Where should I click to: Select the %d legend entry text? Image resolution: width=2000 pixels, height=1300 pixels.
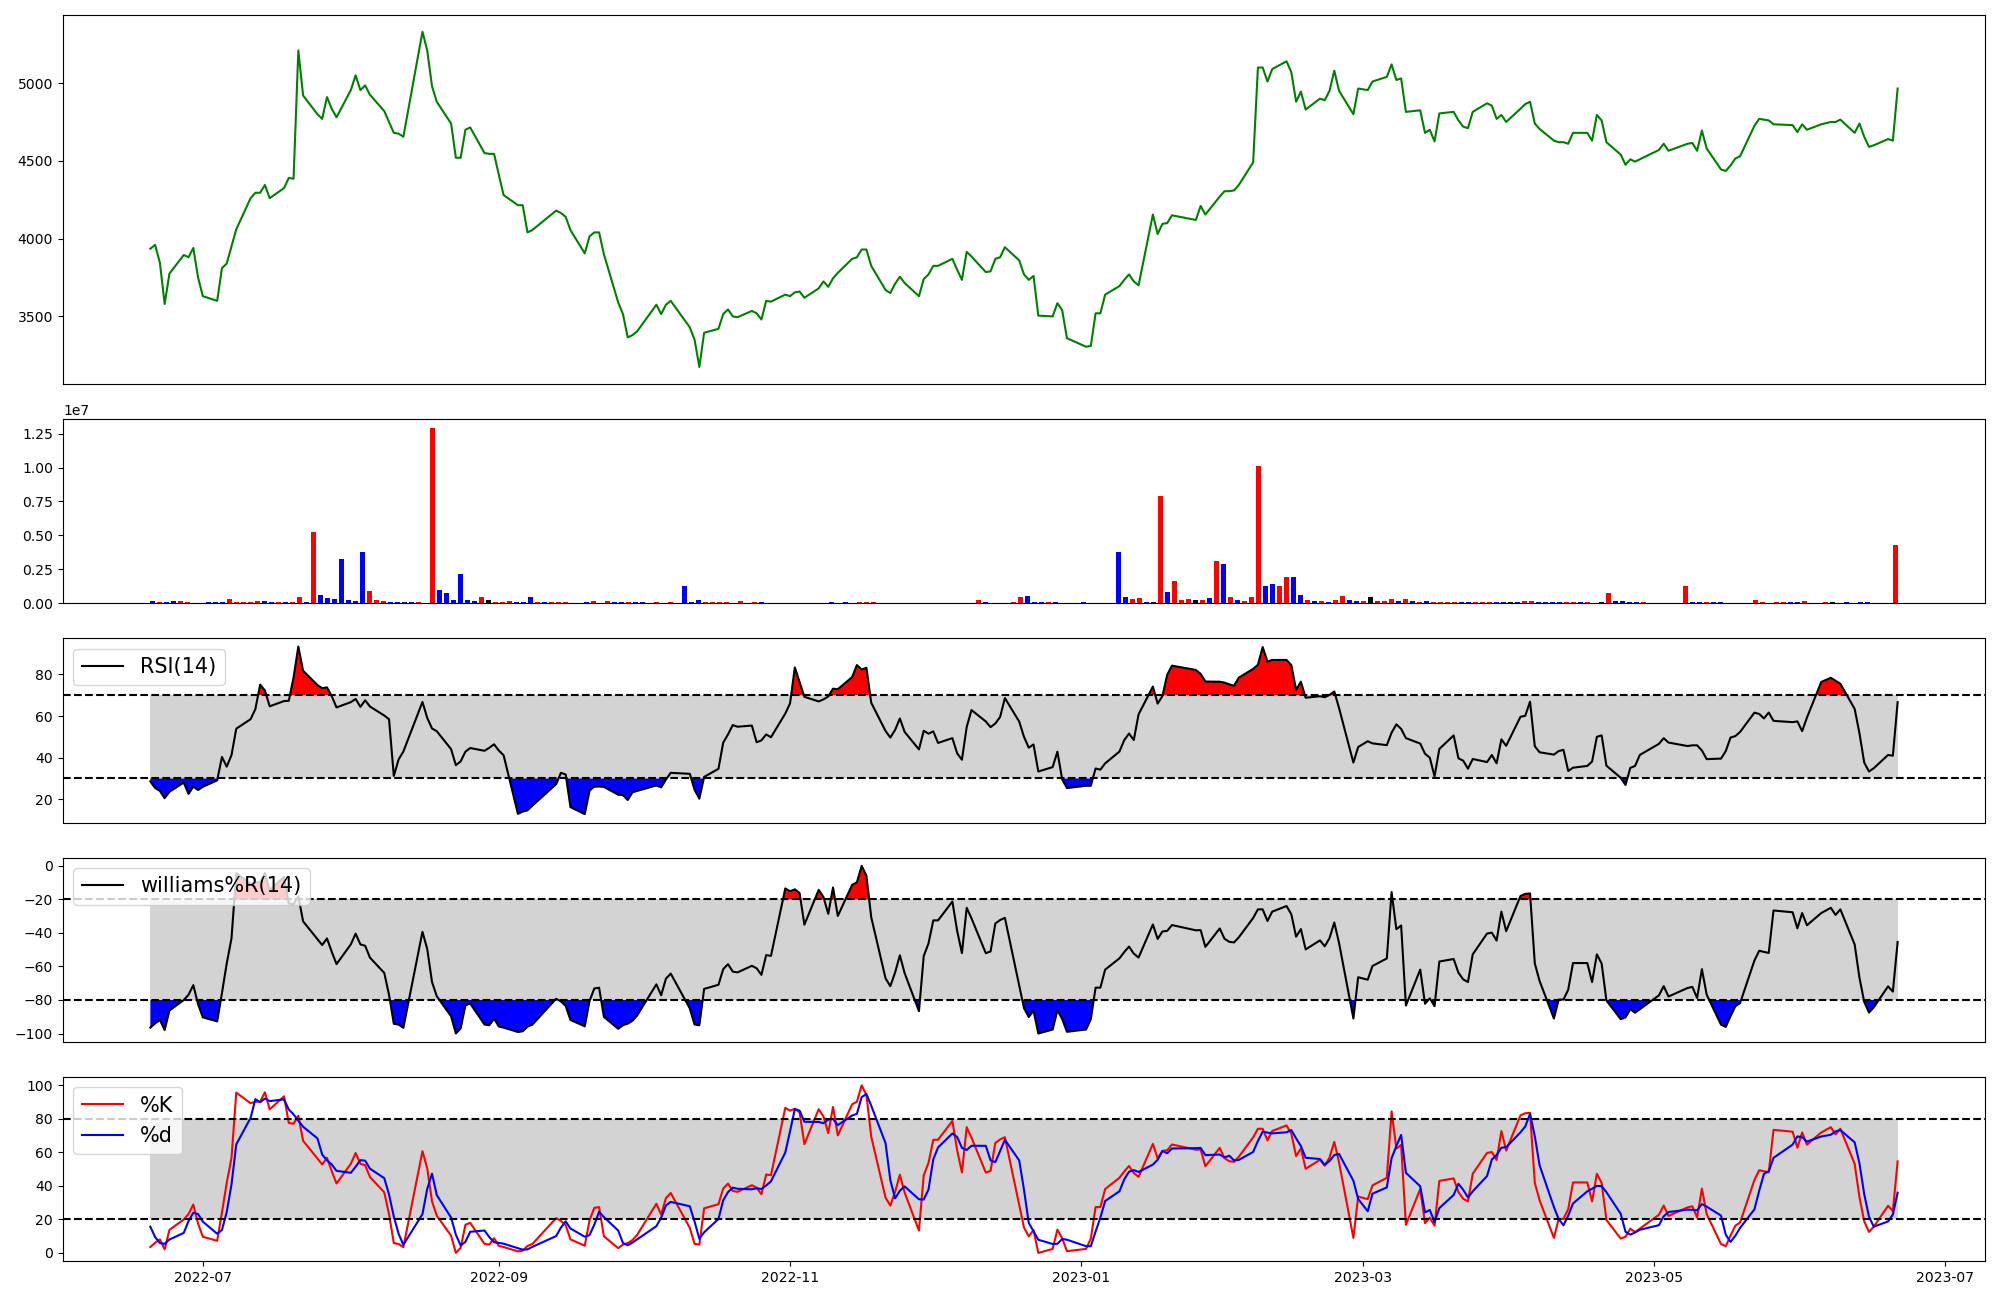click(x=156, y=1135)
